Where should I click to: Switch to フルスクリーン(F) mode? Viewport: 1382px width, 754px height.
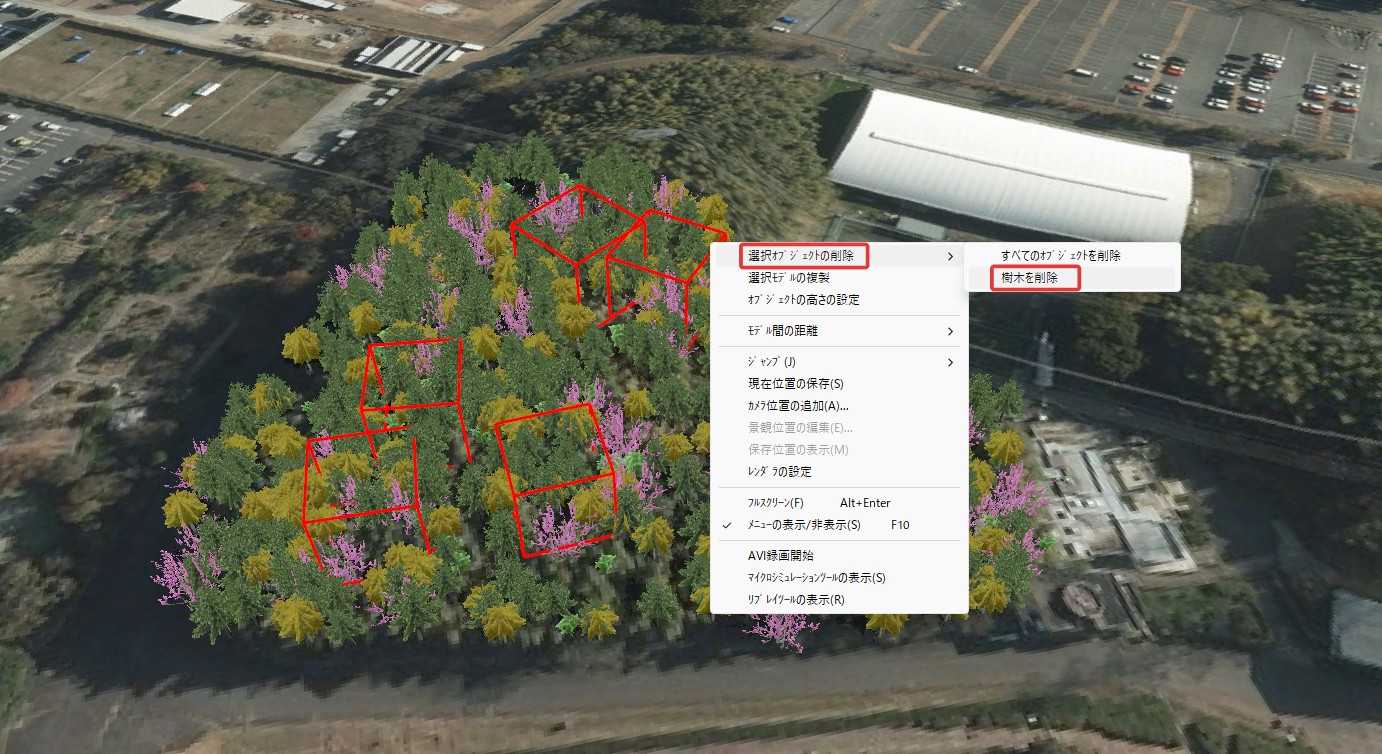(776, 503)
